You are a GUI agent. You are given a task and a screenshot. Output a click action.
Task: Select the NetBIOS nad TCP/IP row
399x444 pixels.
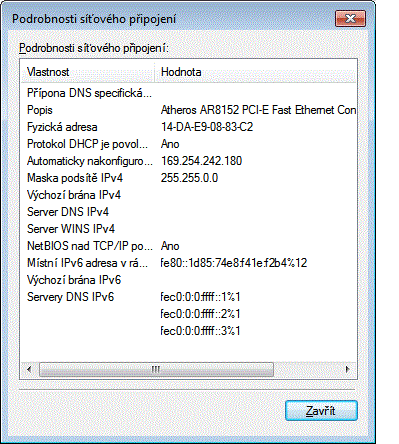[189, 246]
